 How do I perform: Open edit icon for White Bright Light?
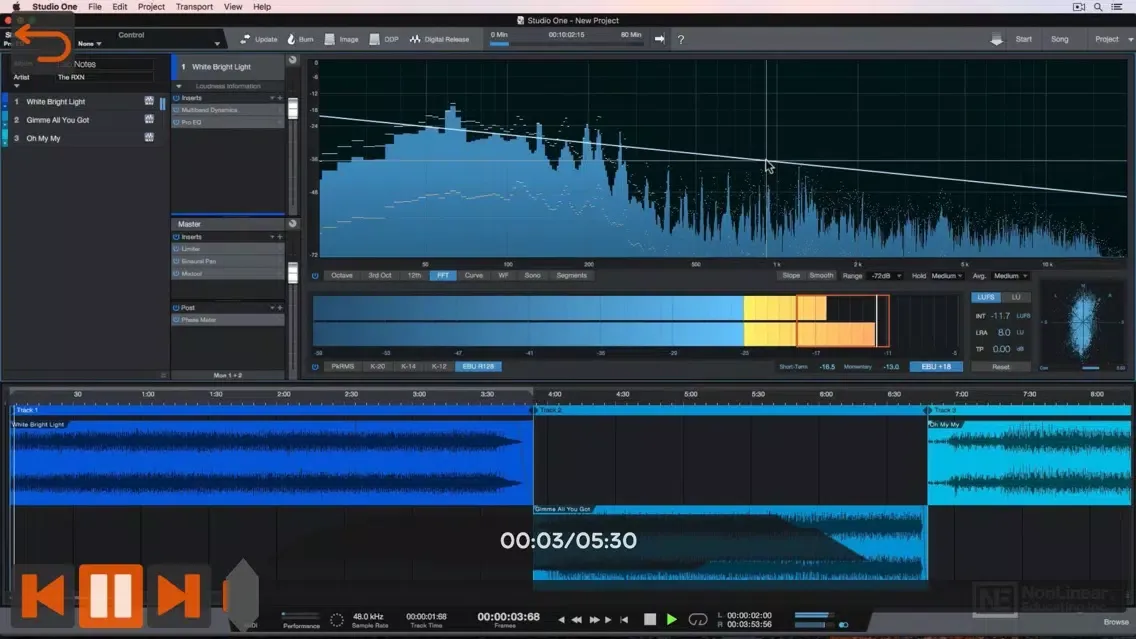tap(149, 101)
